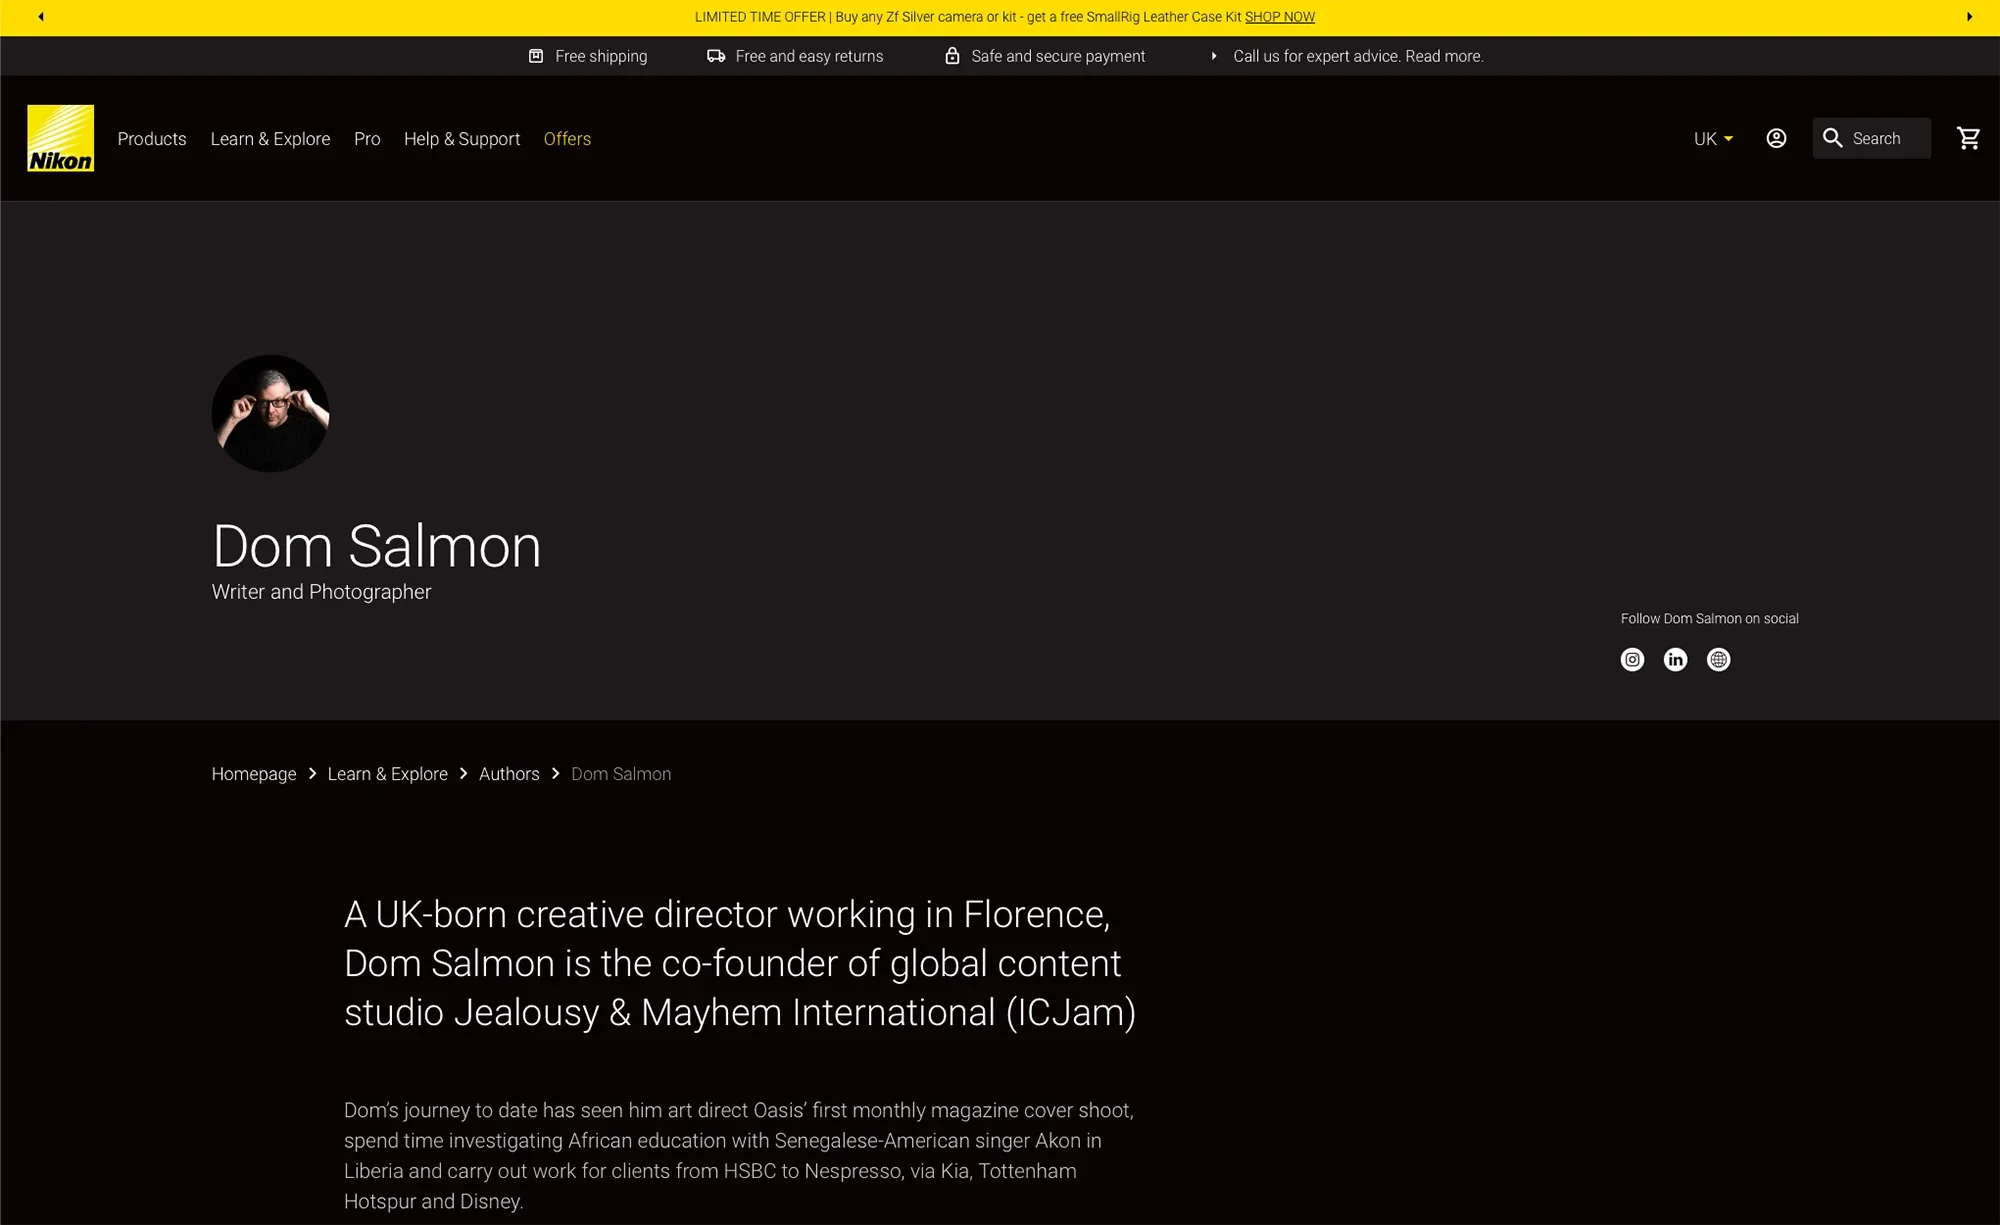Open the Instagram social icon

coord(1632,659)
